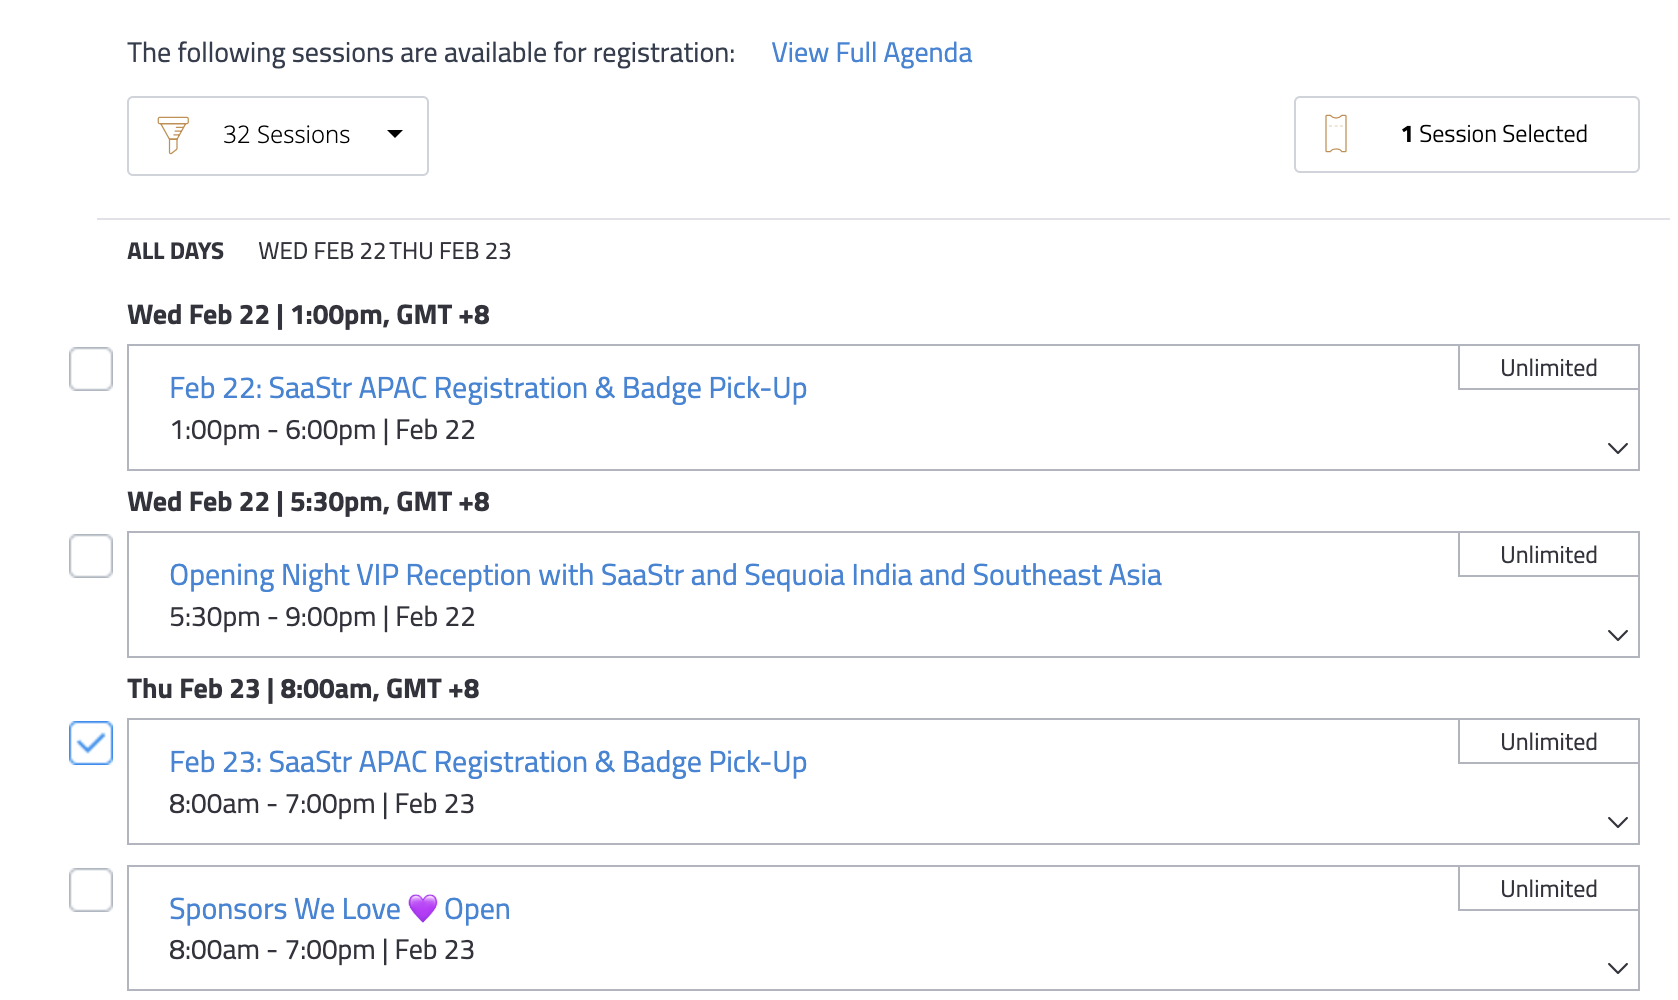
Task: Open the Opening Night VIP Reception session link
Action: tap(665, 575)
